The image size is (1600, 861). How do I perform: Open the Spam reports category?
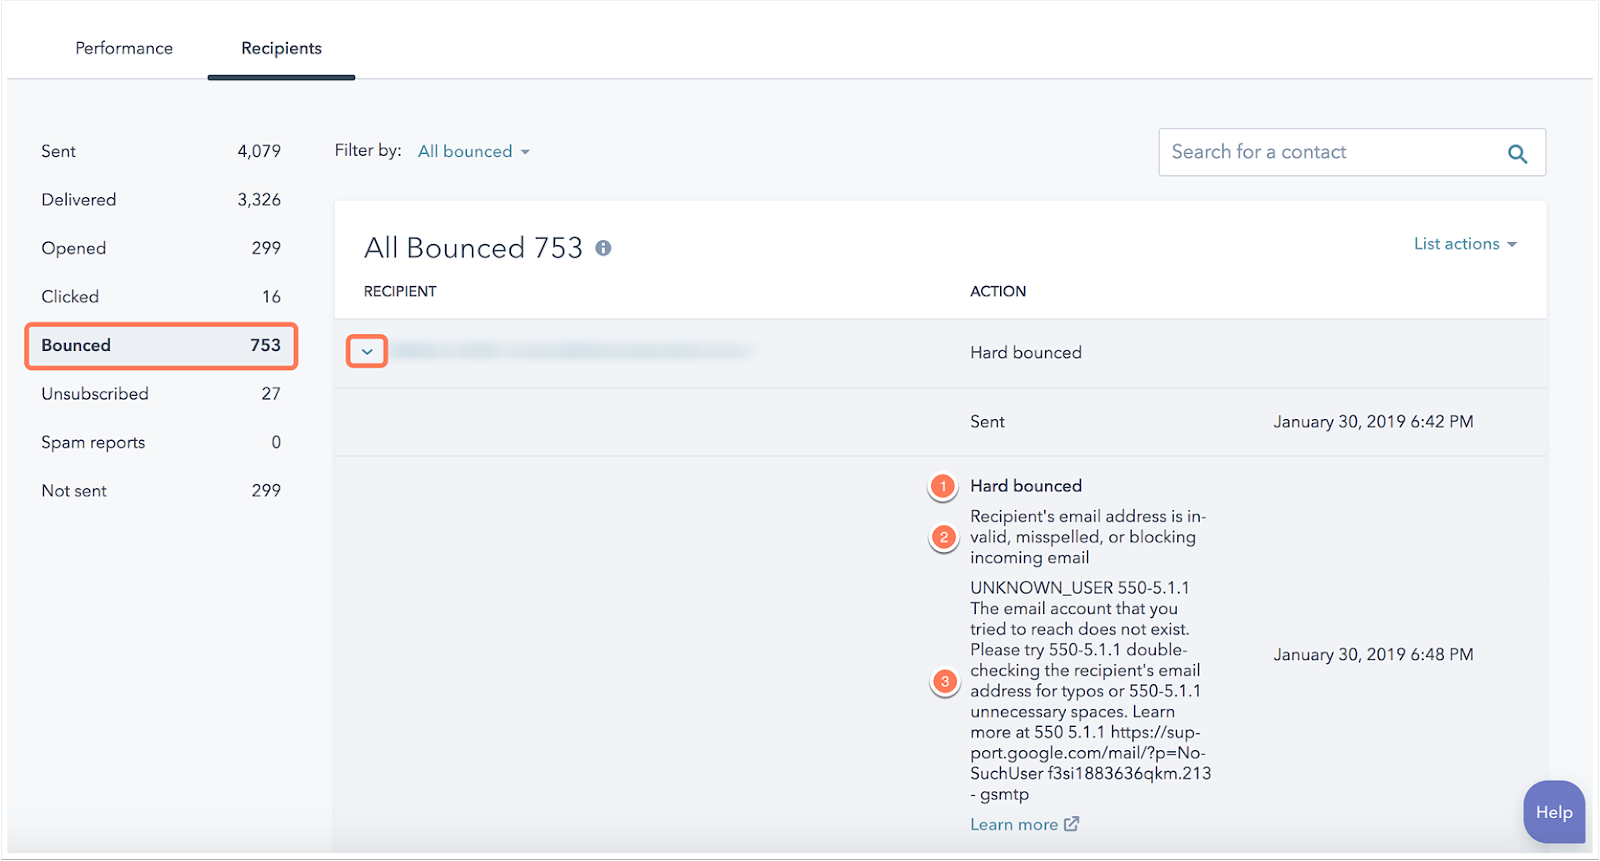coord(160,442)
